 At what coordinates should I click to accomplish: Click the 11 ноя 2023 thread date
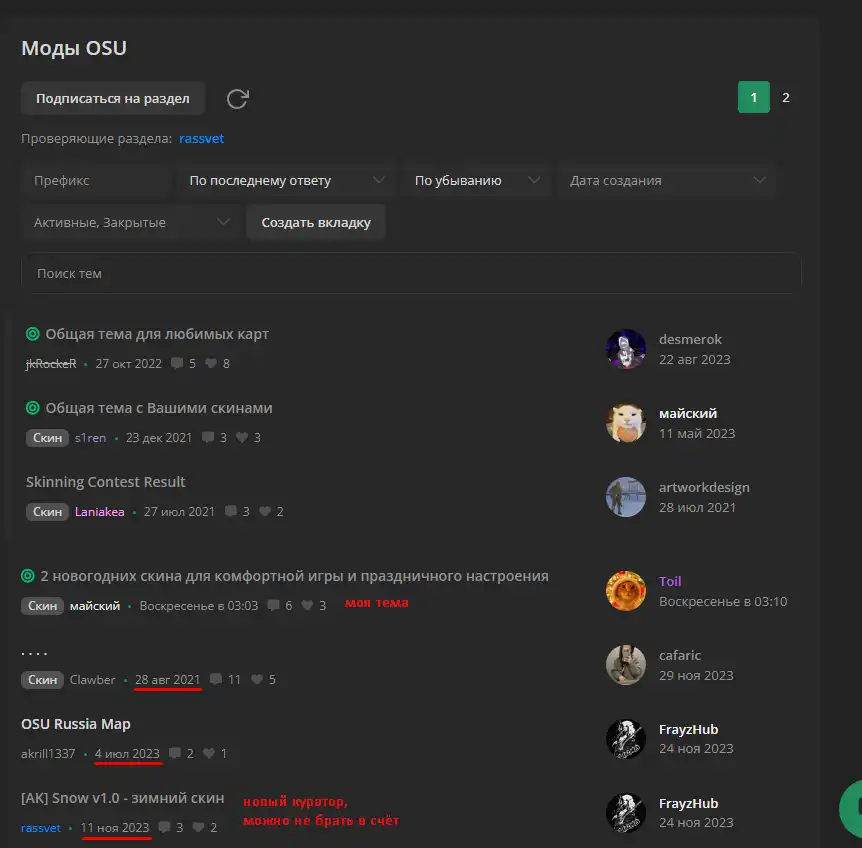pyautogui.click(x=115, y=827)
